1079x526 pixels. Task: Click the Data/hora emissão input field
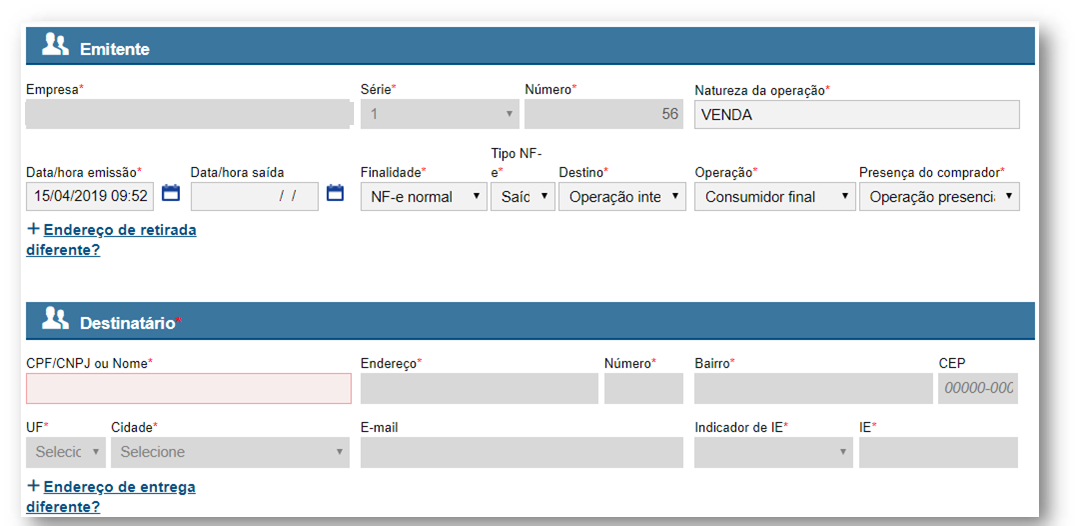(90, 197)
